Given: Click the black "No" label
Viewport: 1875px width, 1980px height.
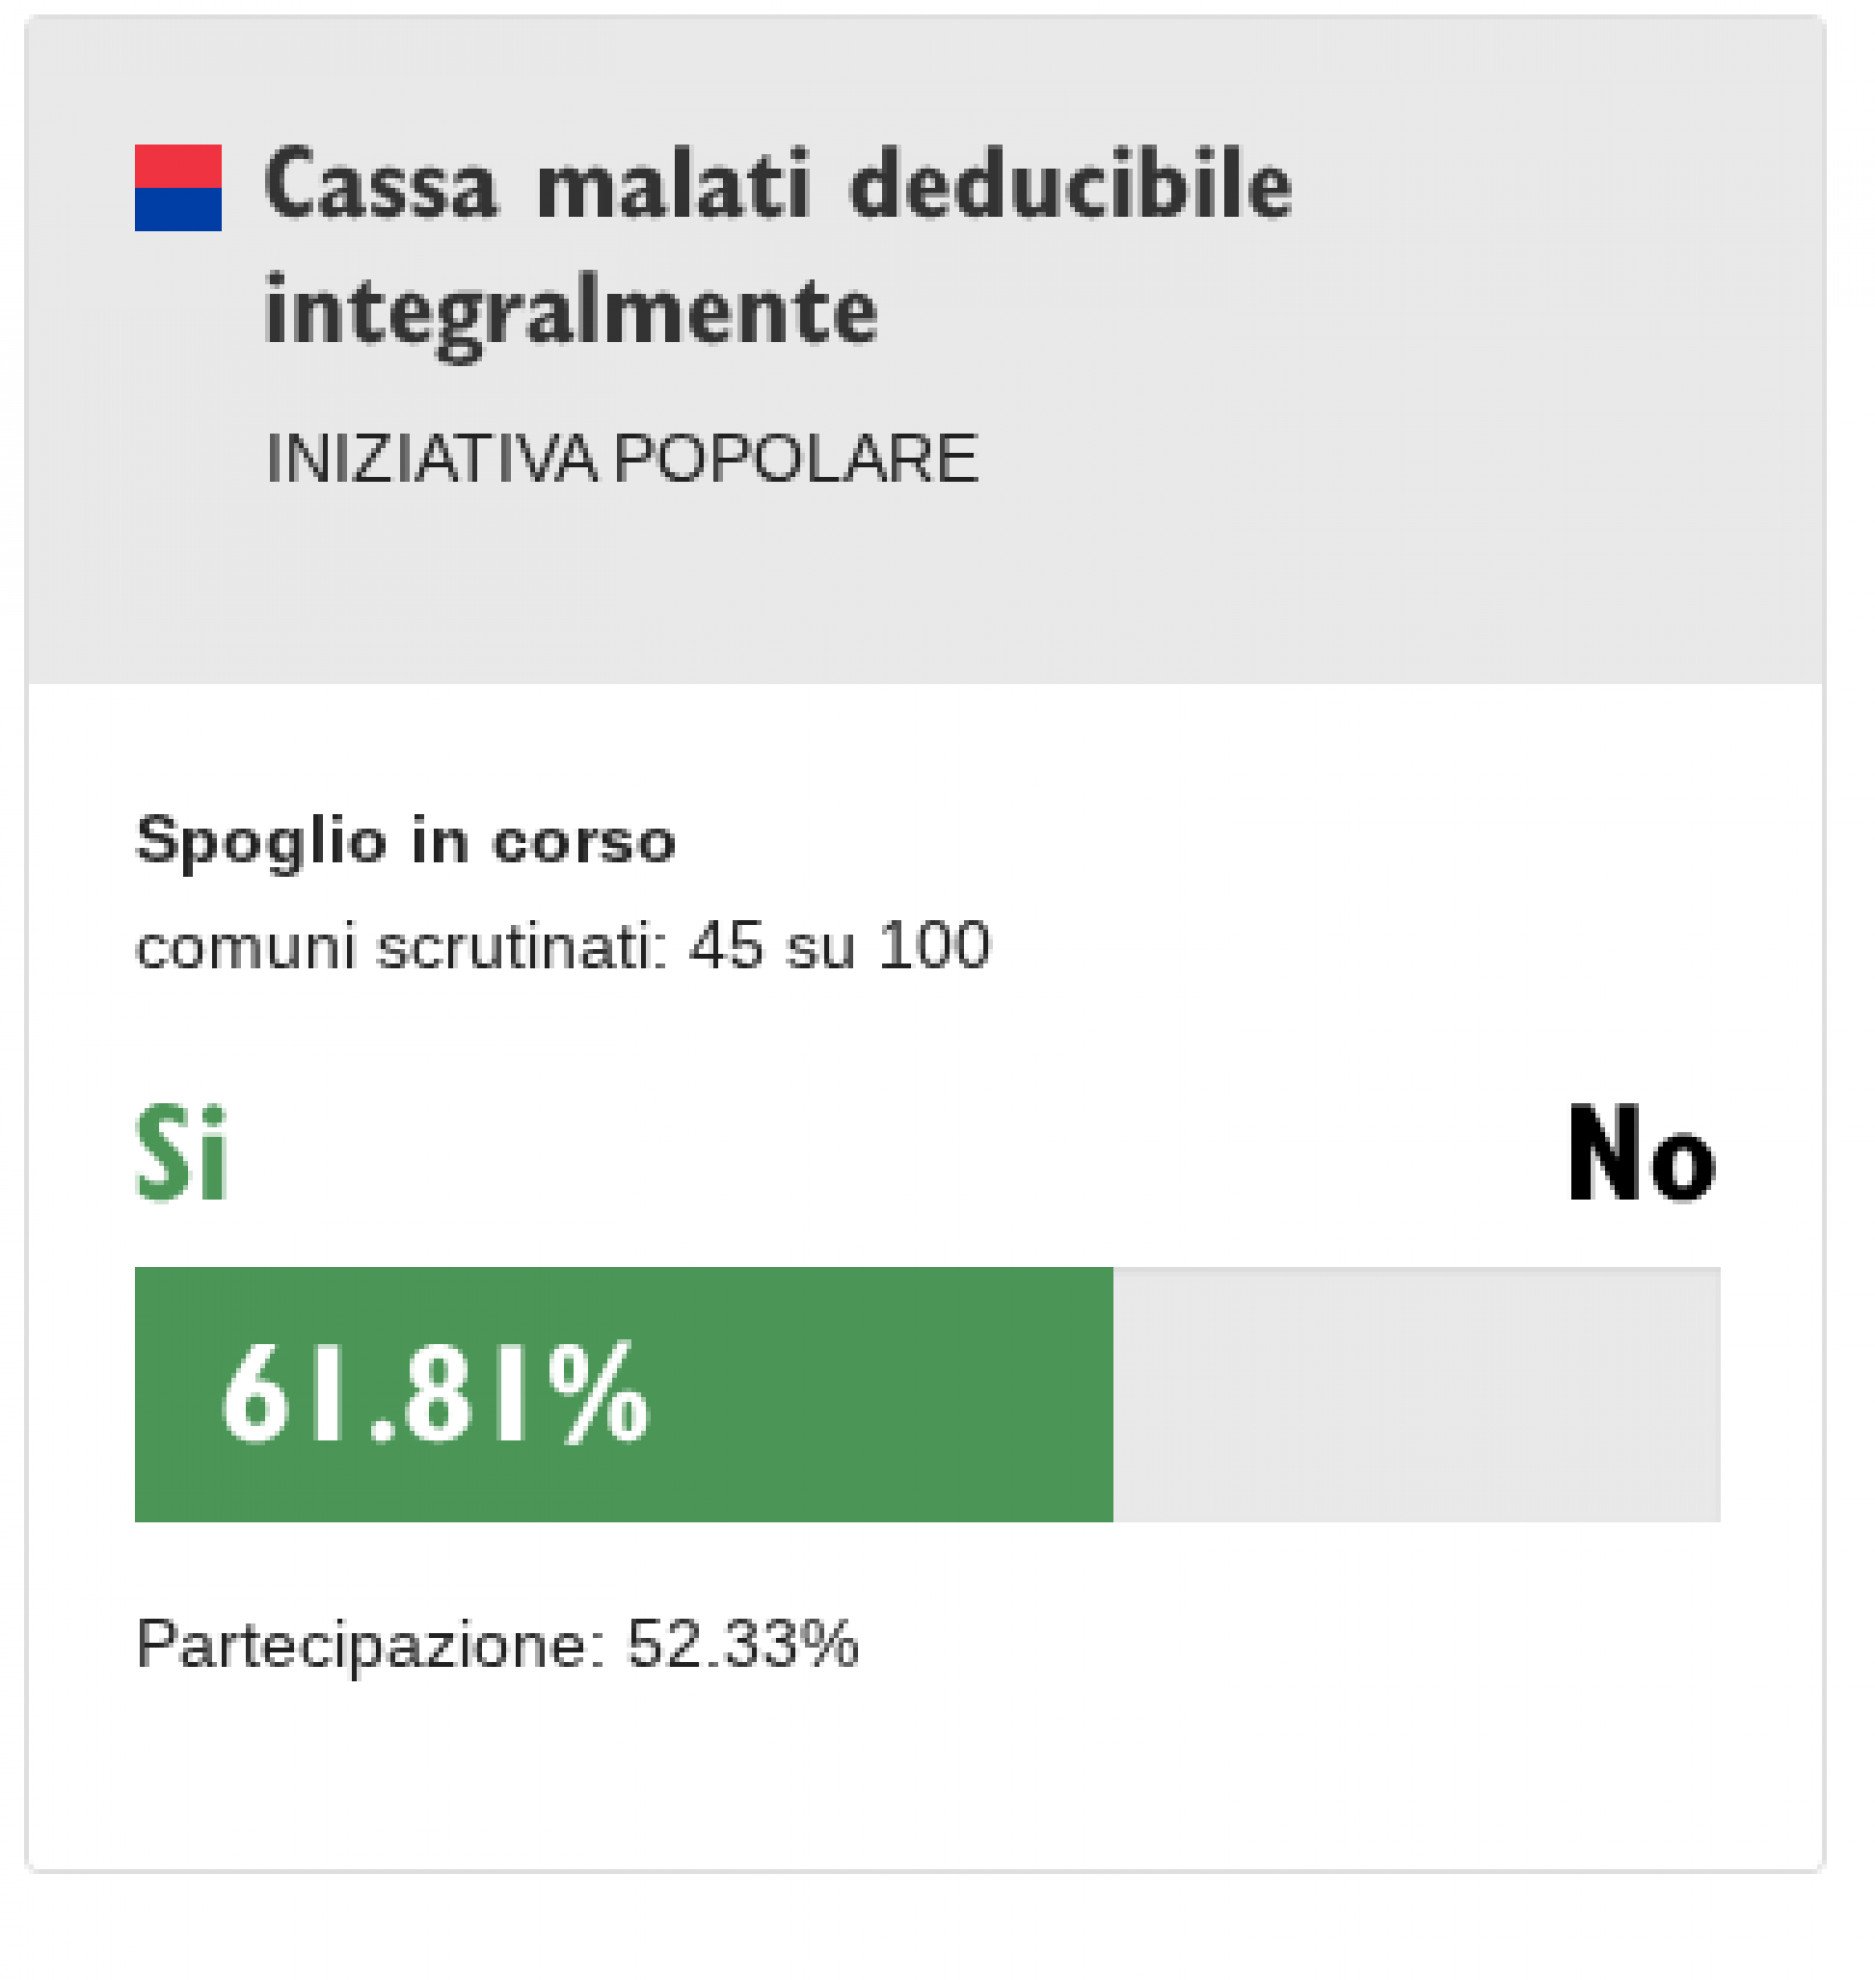Looking at the screenshot, I should click(1640, 1155).
